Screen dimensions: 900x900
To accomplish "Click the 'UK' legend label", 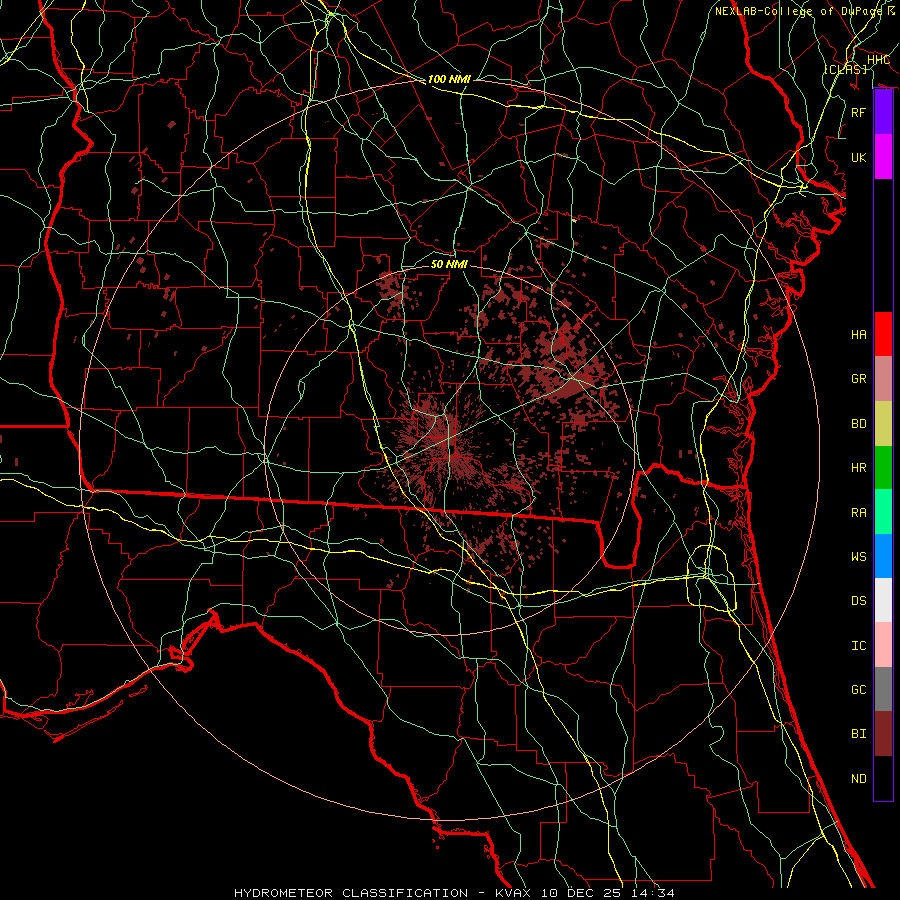I will pyautogui.click(x=859, y=157).
